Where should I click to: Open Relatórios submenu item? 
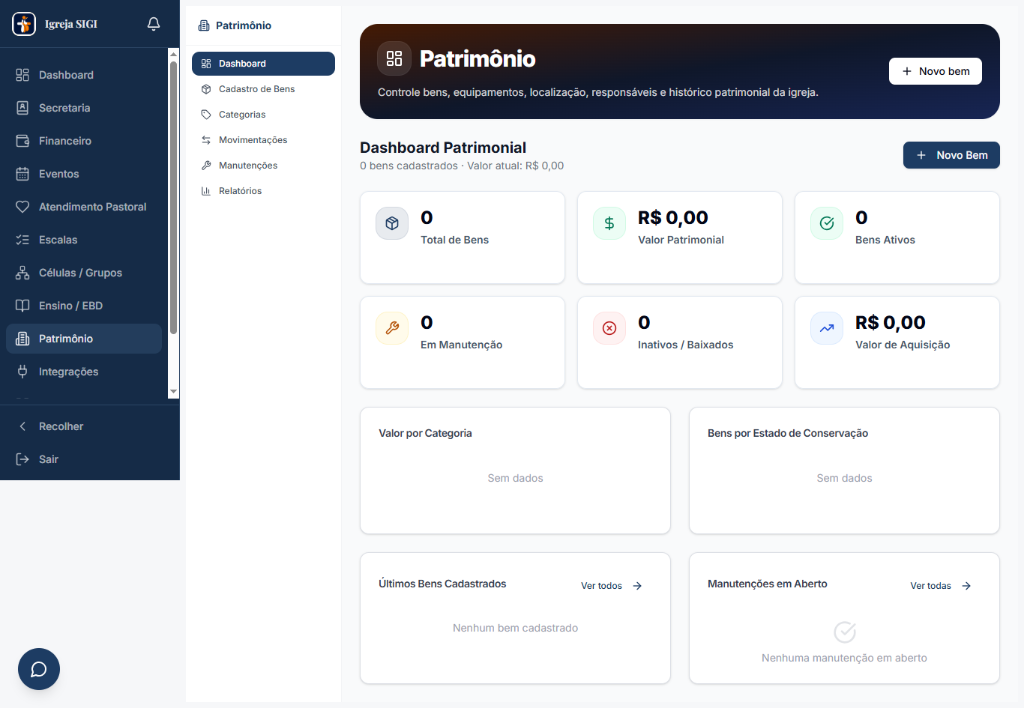[x=263, y=191]
